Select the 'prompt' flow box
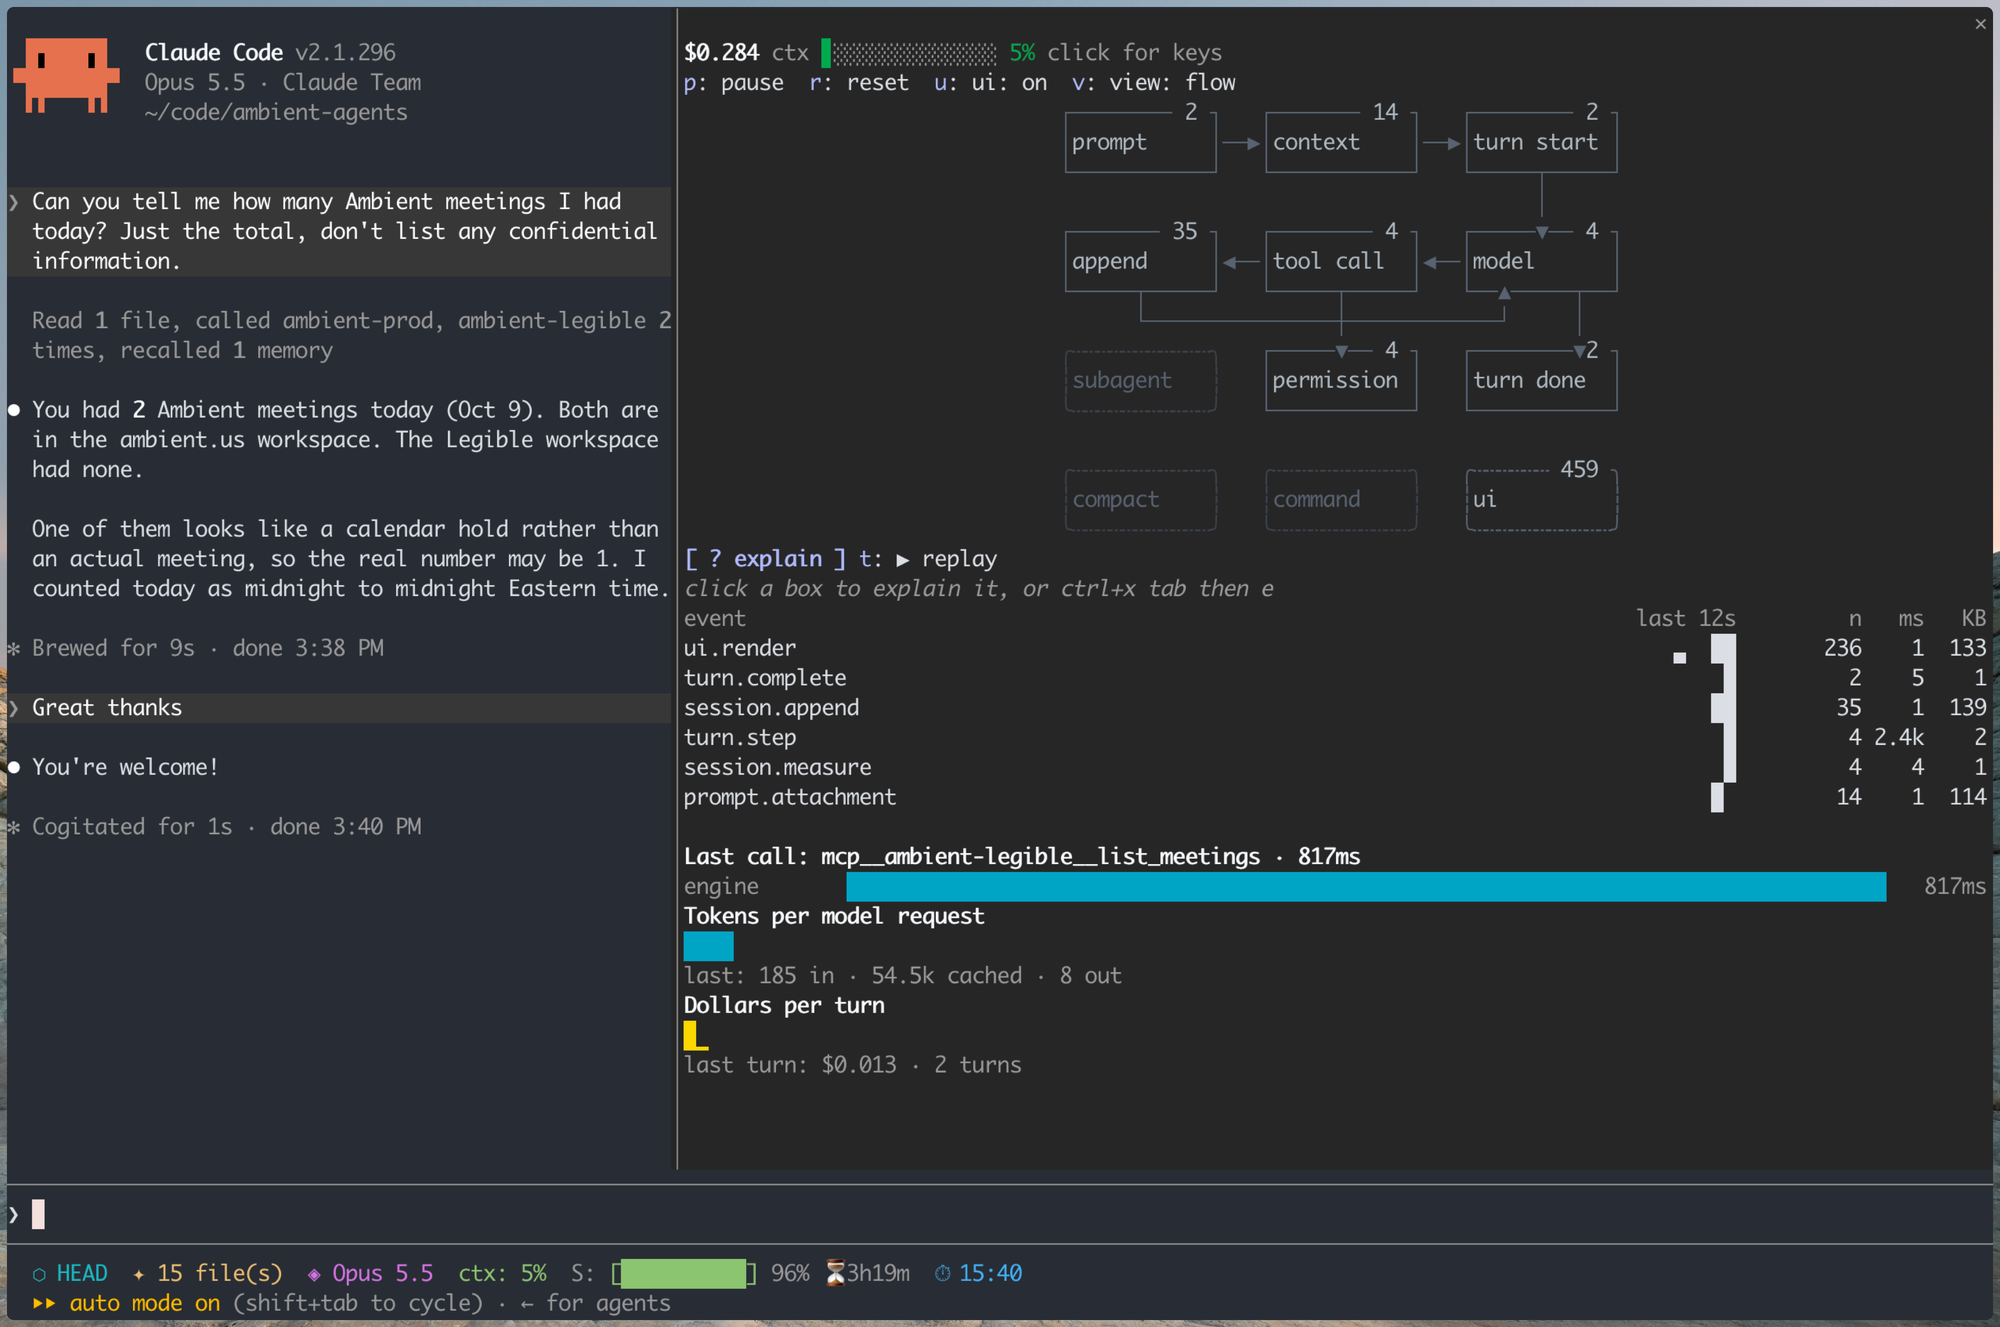 point(1140,142)
